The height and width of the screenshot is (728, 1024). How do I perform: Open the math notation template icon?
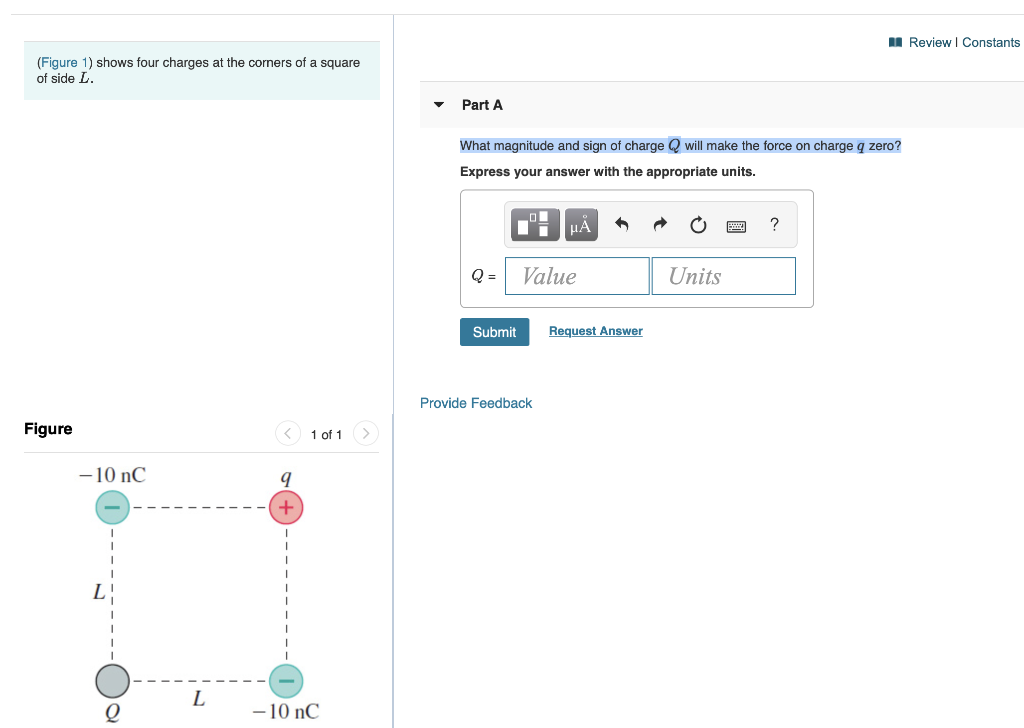[x=534, y=224]
